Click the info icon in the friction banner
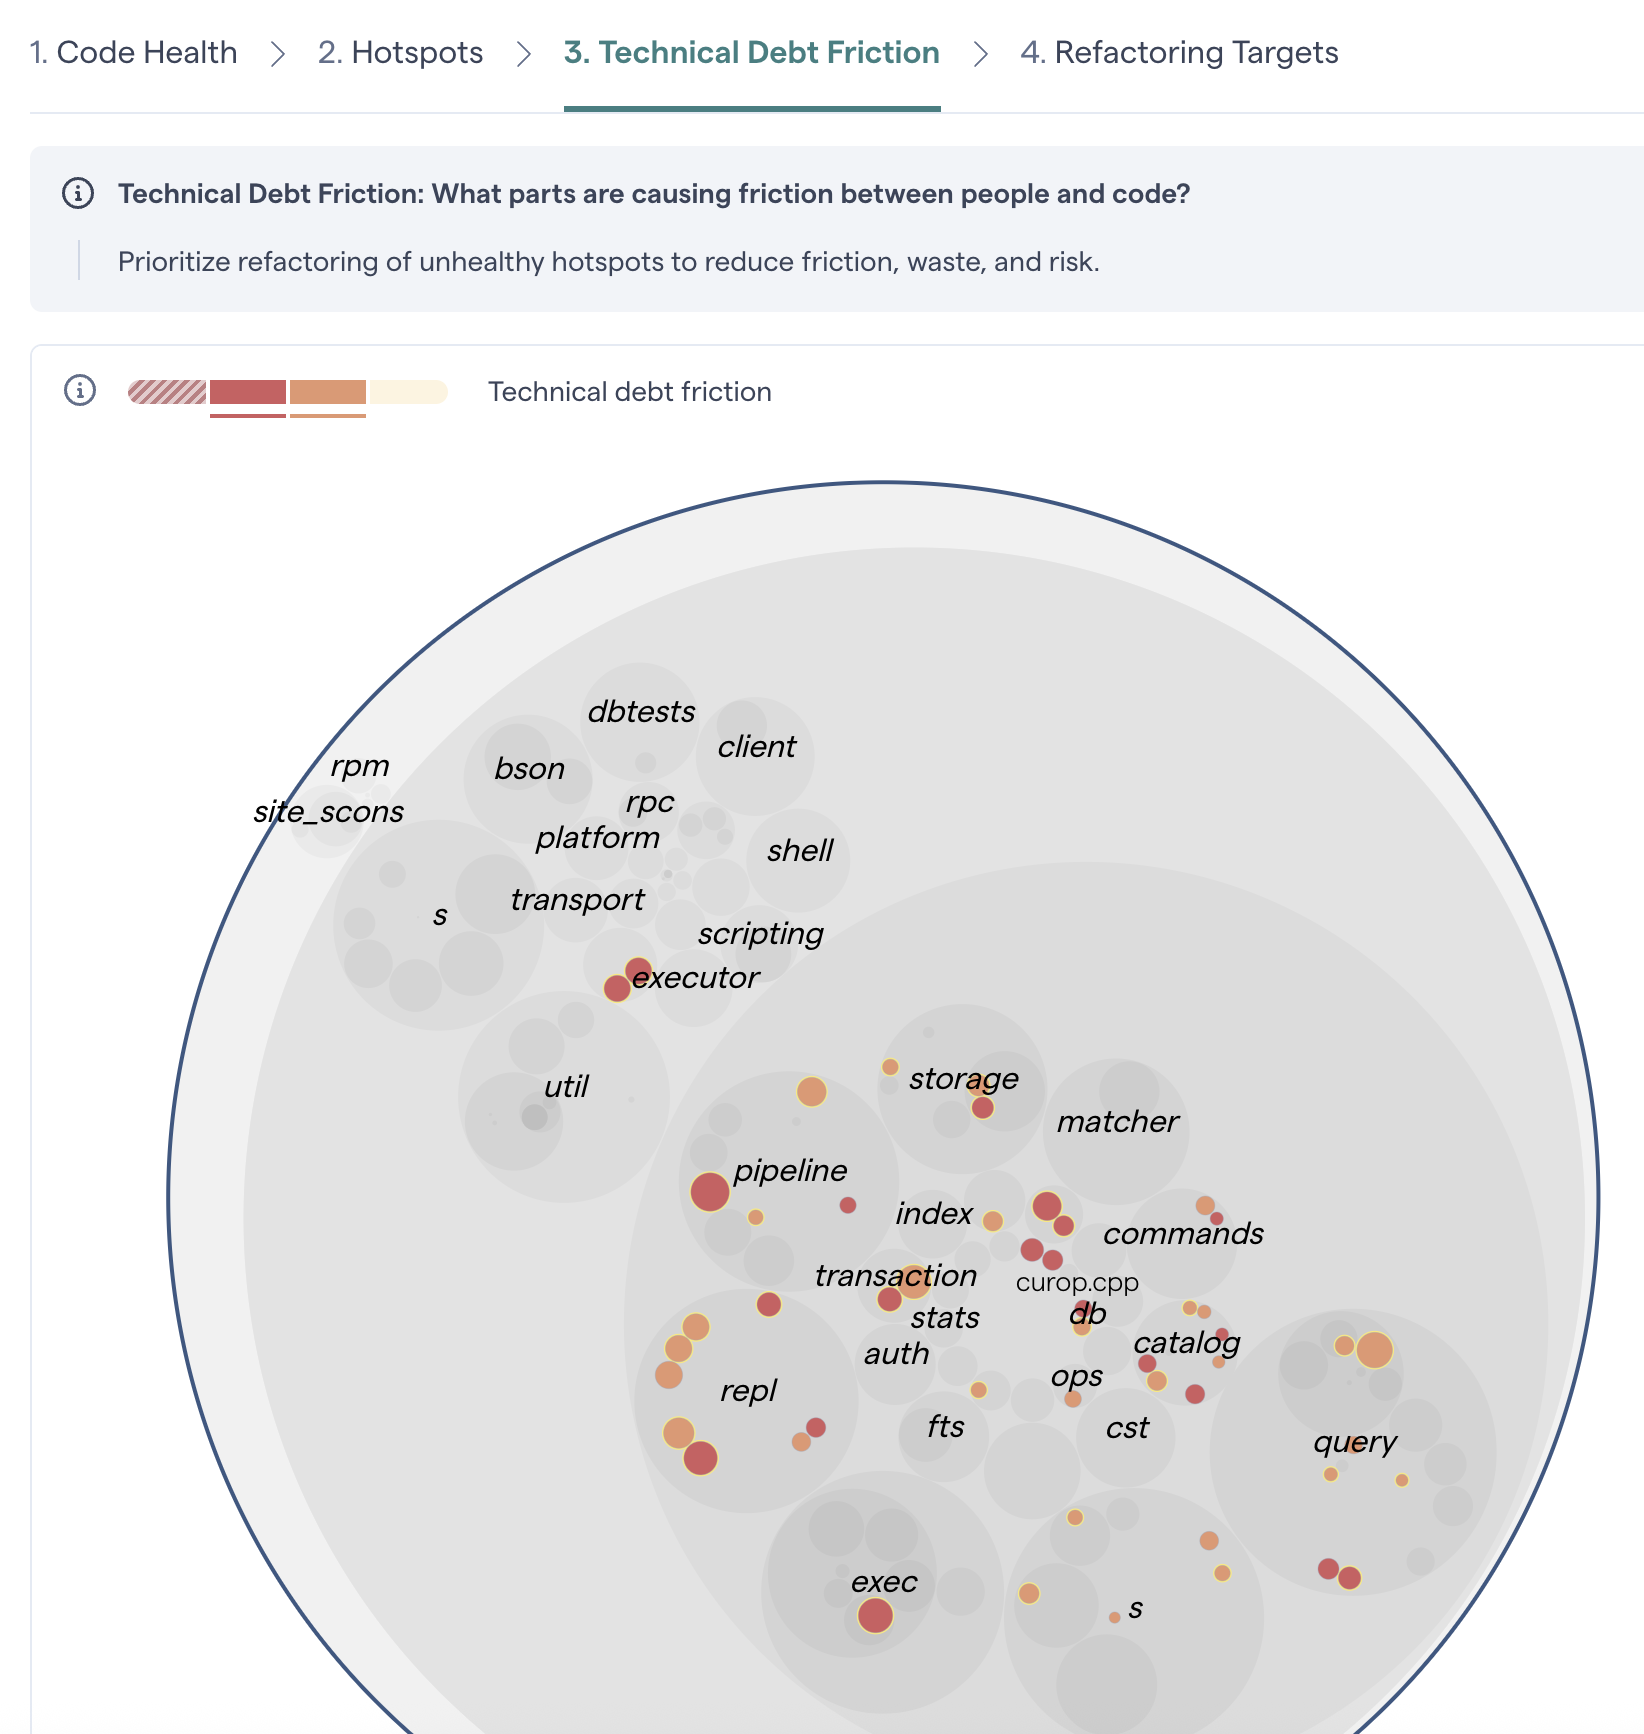 (x=78, y=194)
